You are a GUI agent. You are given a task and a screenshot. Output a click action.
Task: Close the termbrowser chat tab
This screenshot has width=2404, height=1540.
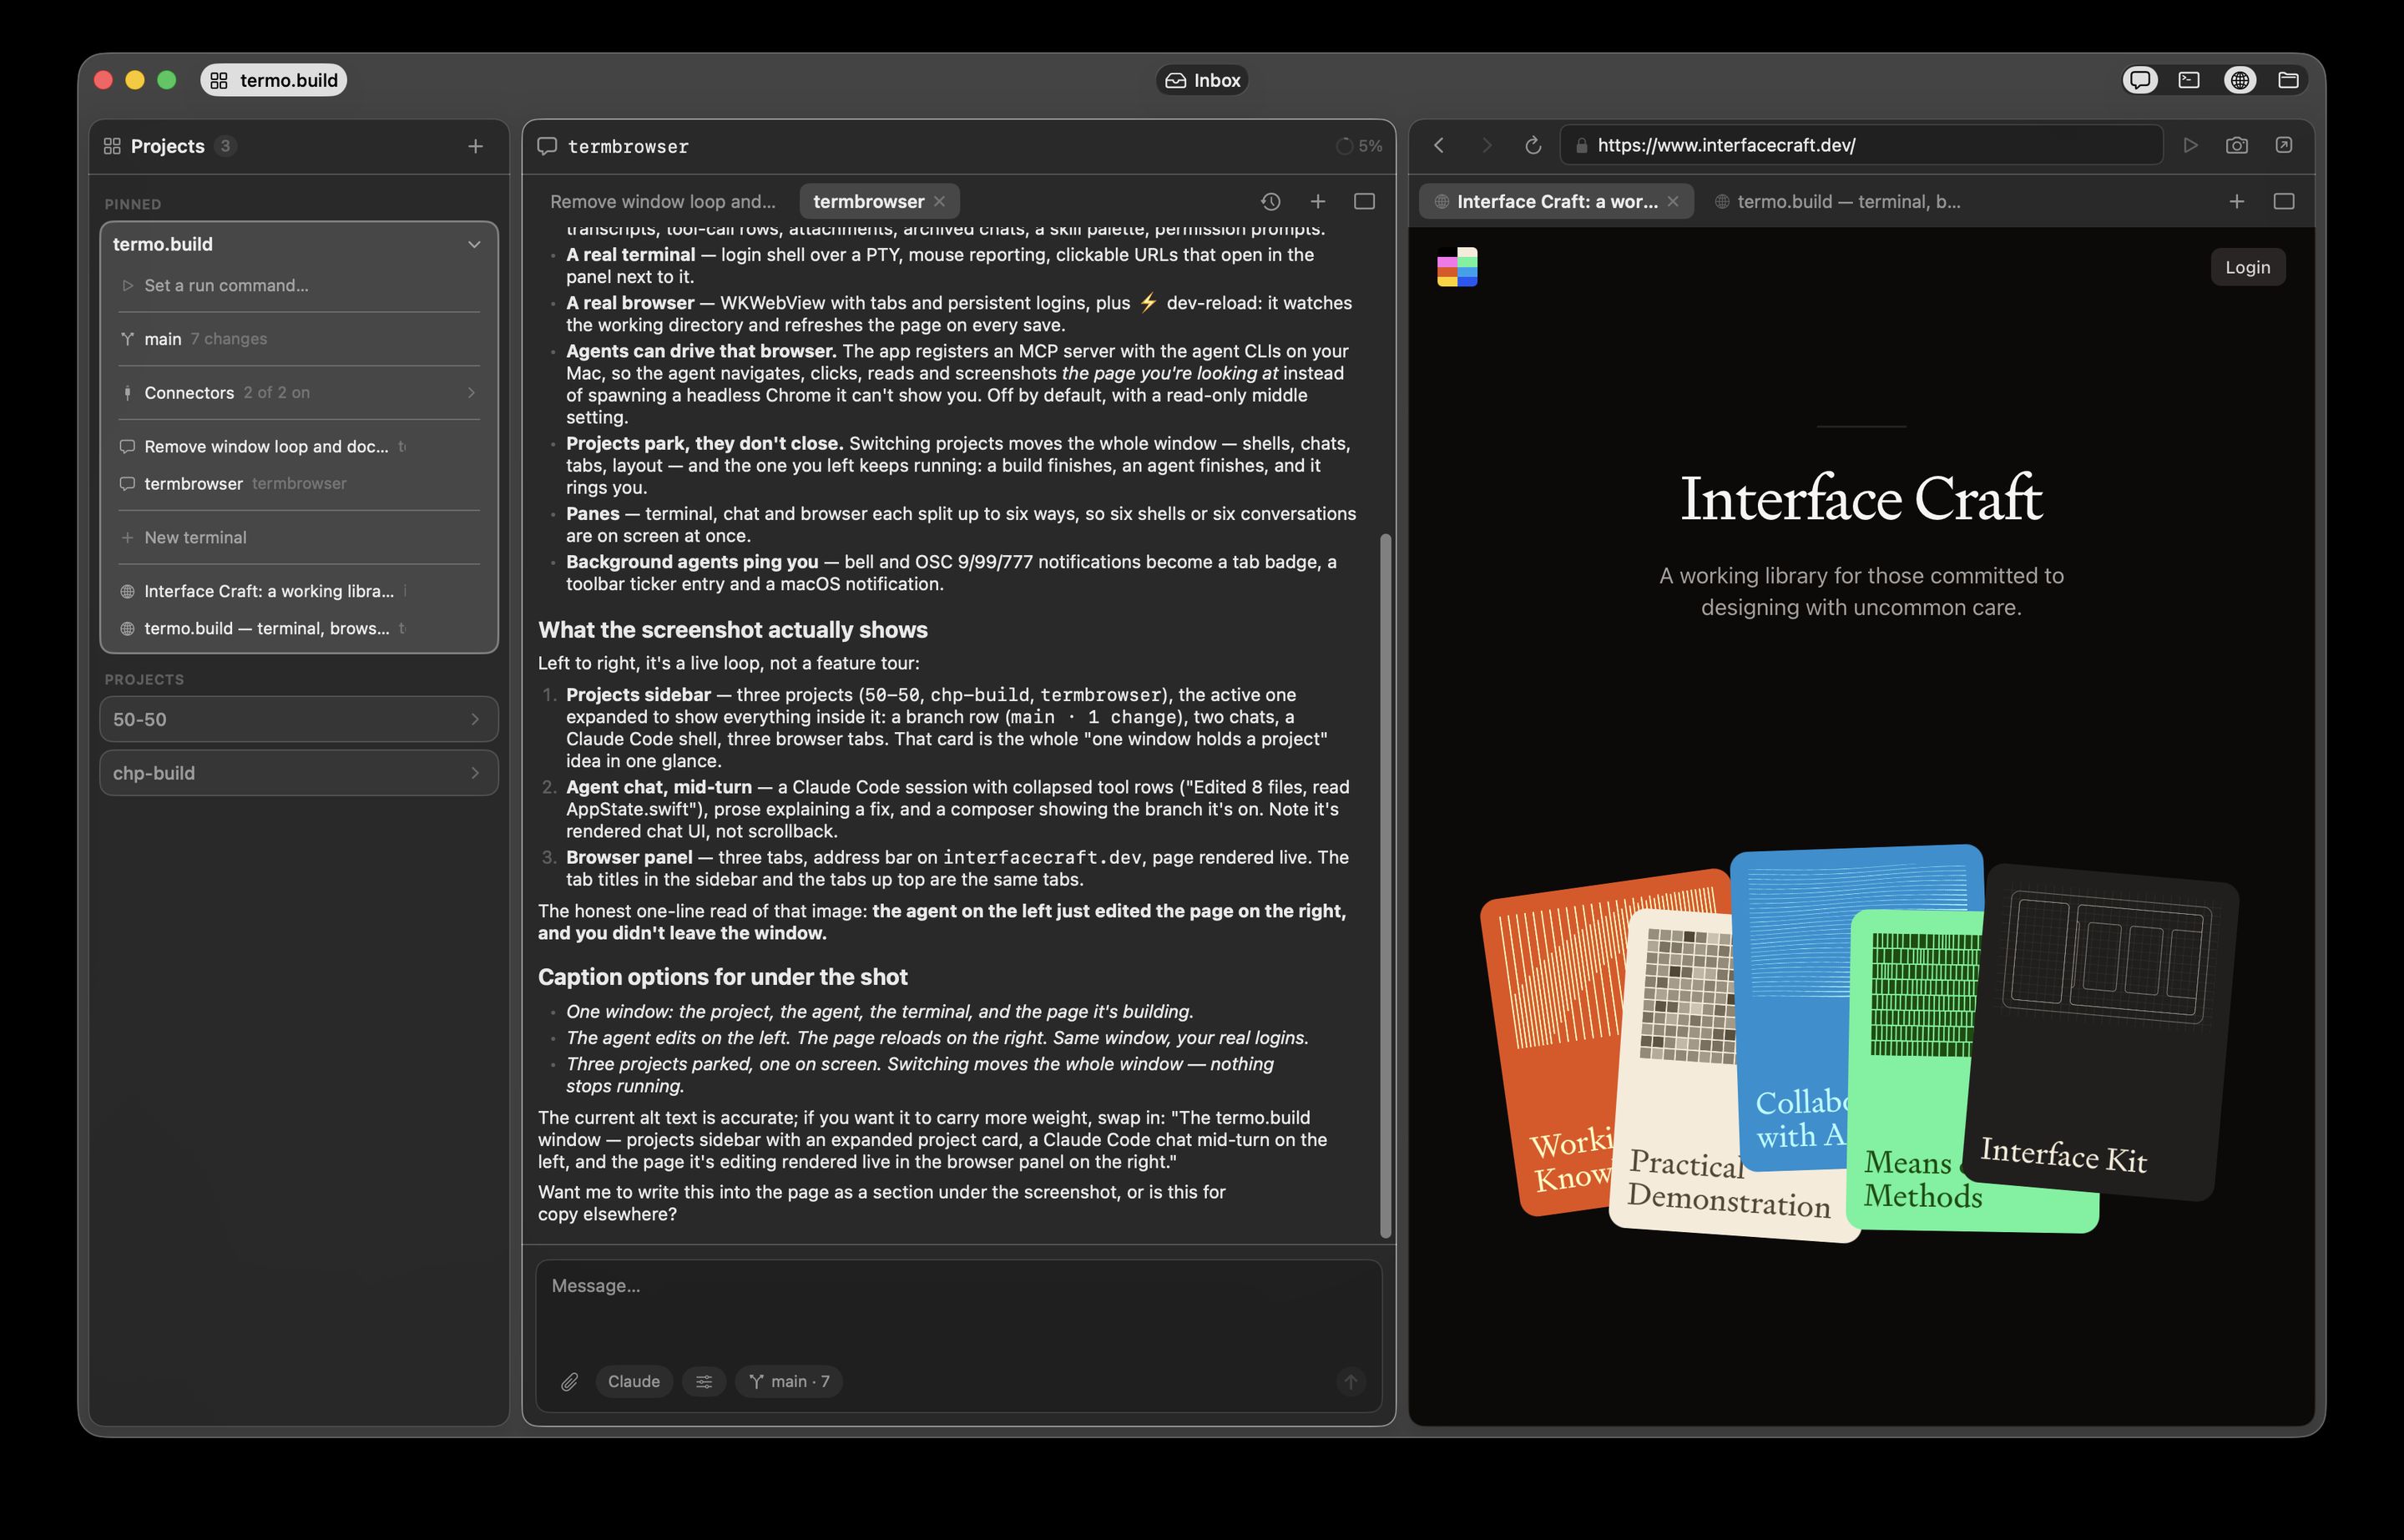[940, 201]
